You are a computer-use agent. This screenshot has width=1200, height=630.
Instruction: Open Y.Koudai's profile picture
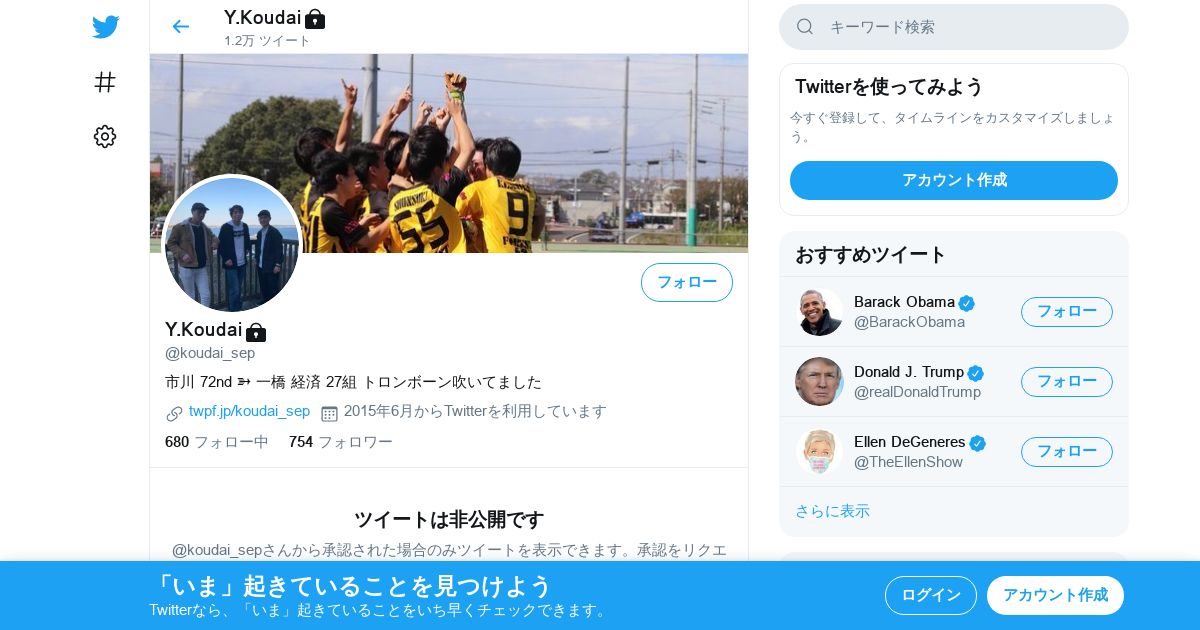click(232, 244)
